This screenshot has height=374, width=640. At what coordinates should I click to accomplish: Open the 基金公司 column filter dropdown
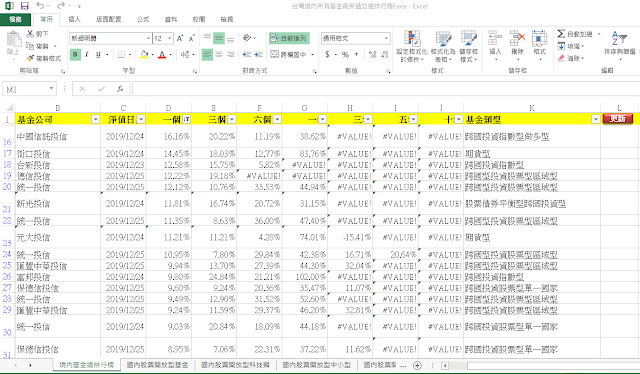pos(96,119)
